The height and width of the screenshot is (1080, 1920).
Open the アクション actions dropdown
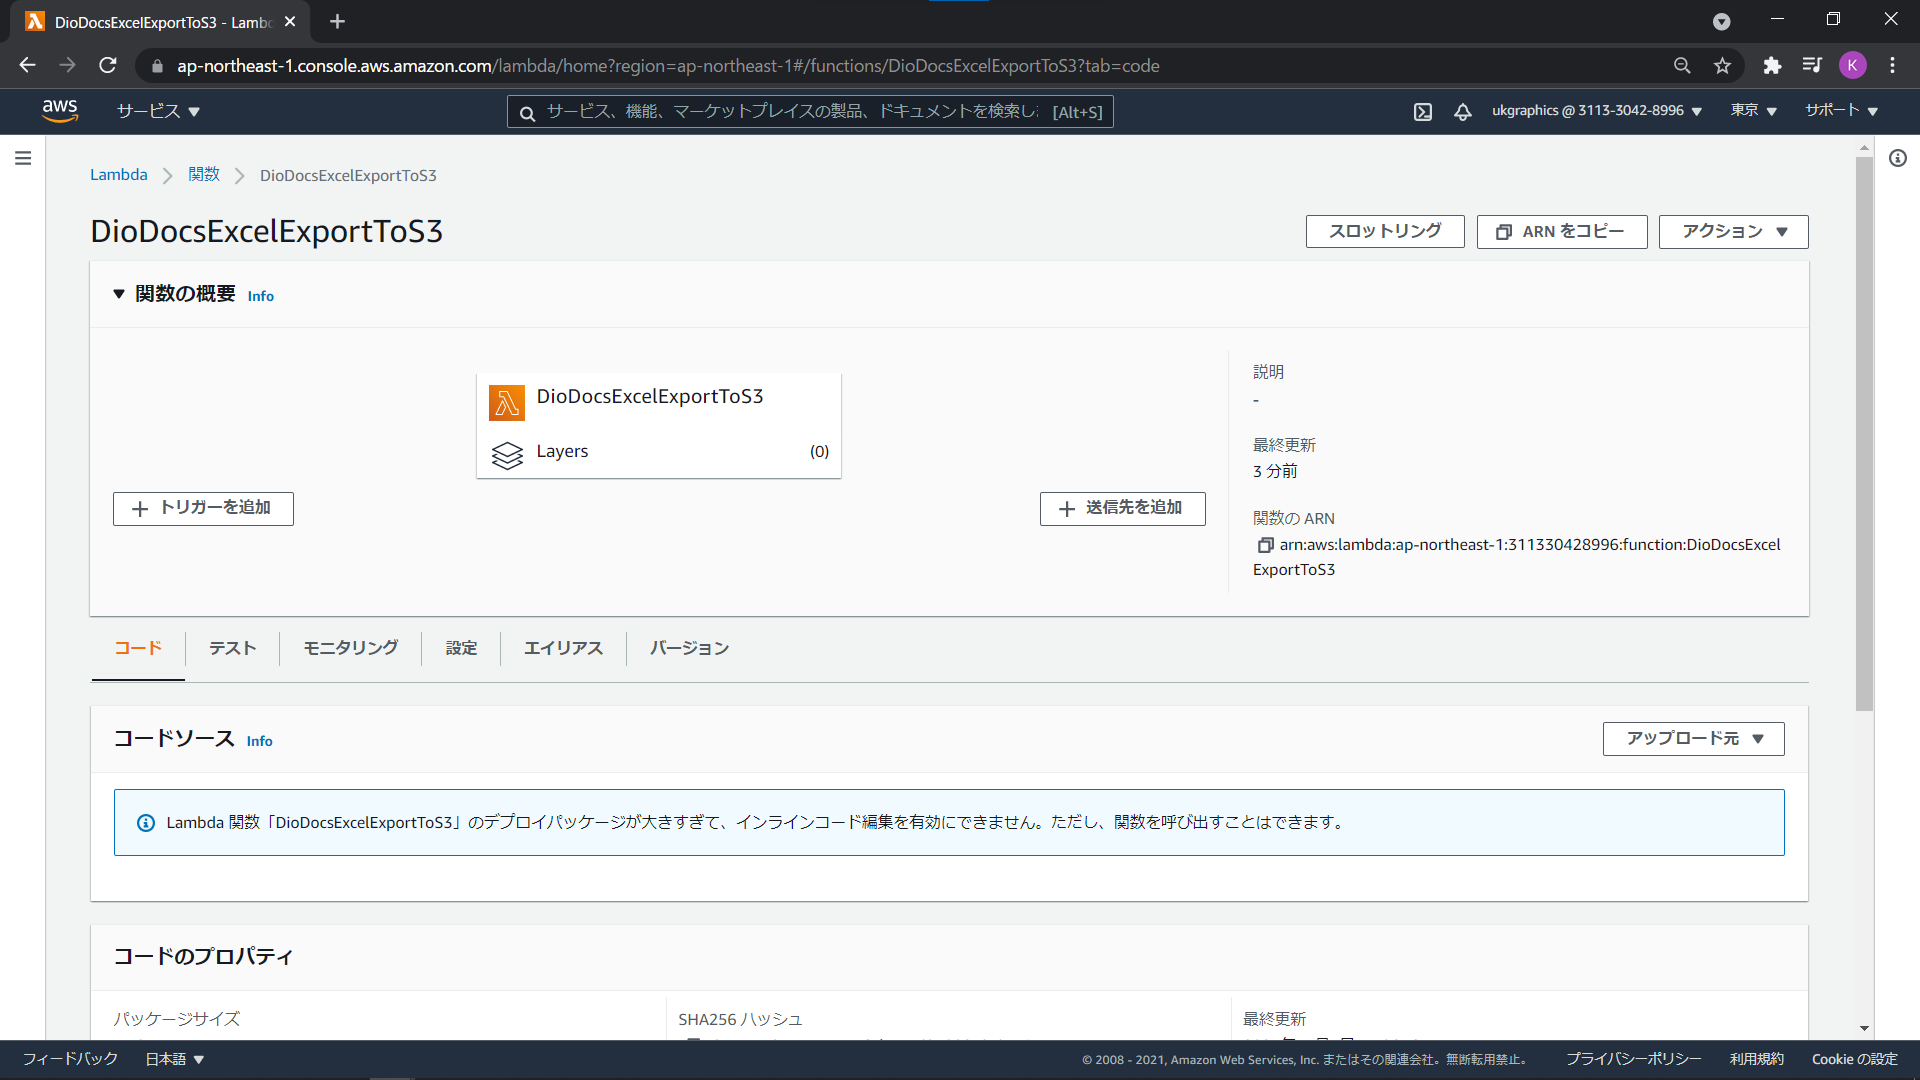tap(1733, 232)
